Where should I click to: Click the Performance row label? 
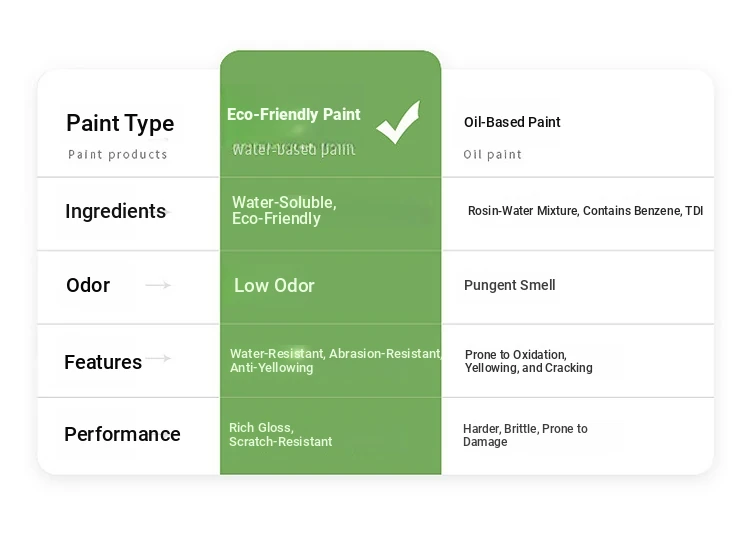122,434
